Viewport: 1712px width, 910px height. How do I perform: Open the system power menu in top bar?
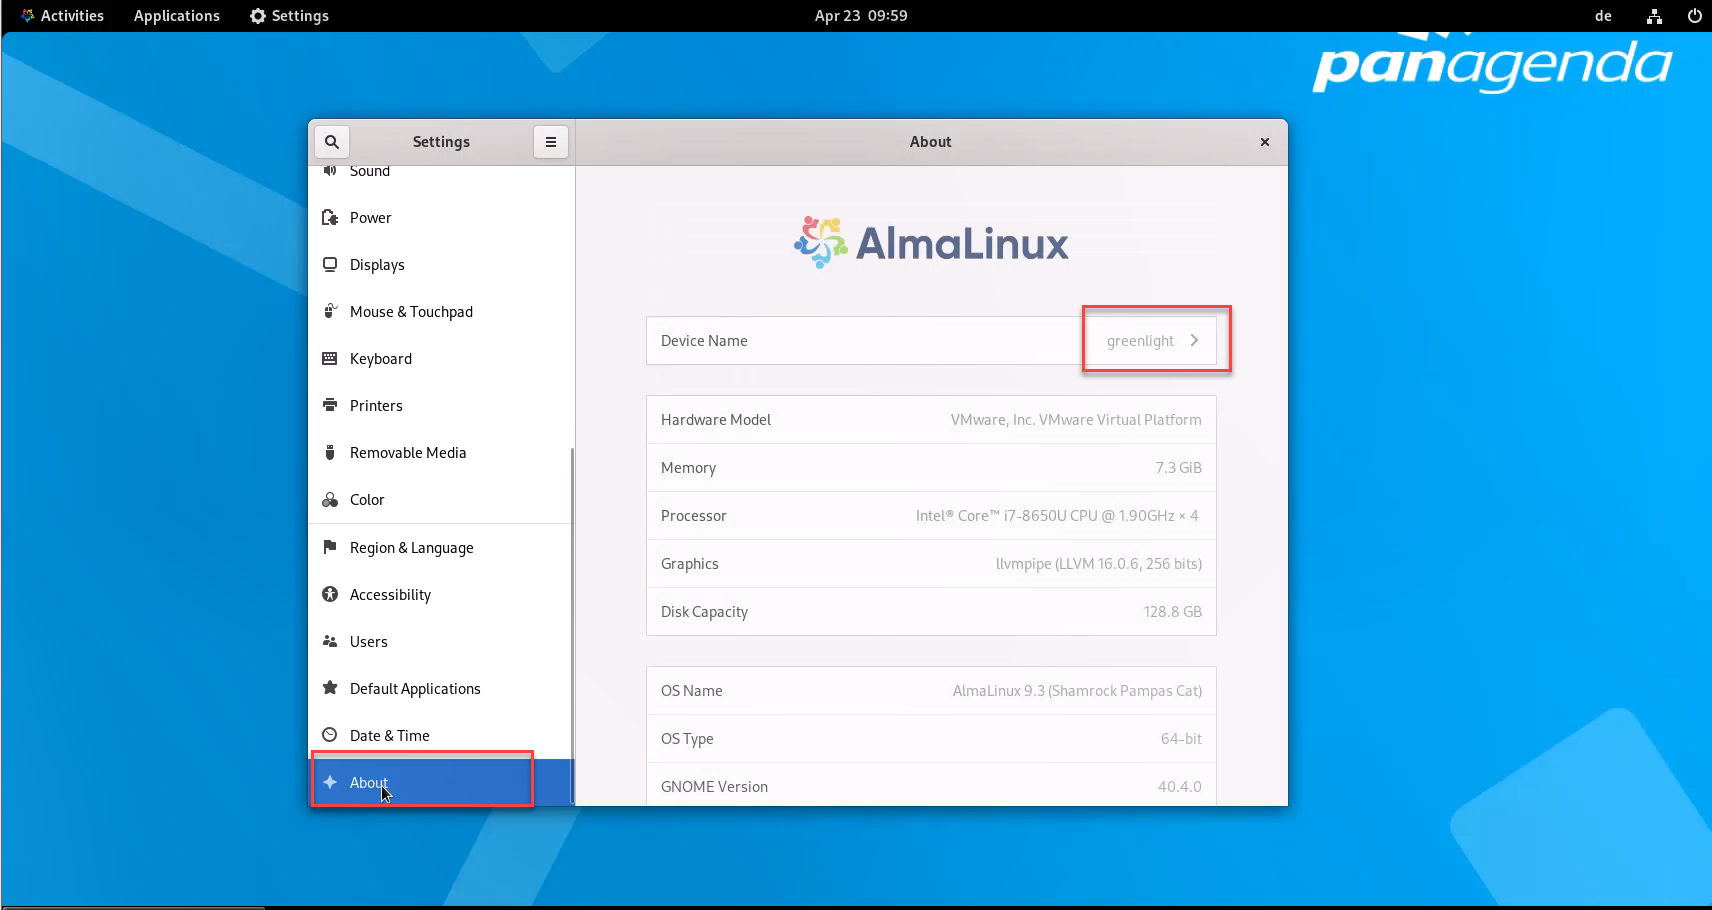[1694, 16]
